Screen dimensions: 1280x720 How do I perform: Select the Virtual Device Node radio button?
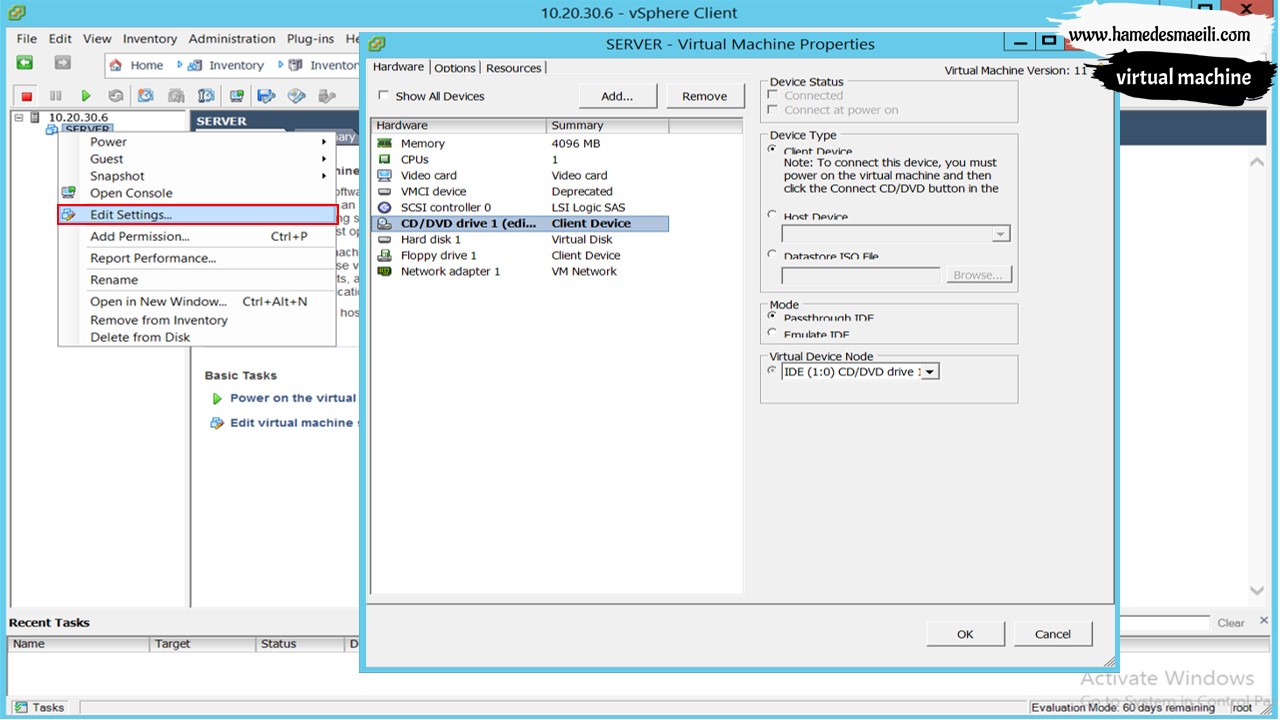[772, 370]
